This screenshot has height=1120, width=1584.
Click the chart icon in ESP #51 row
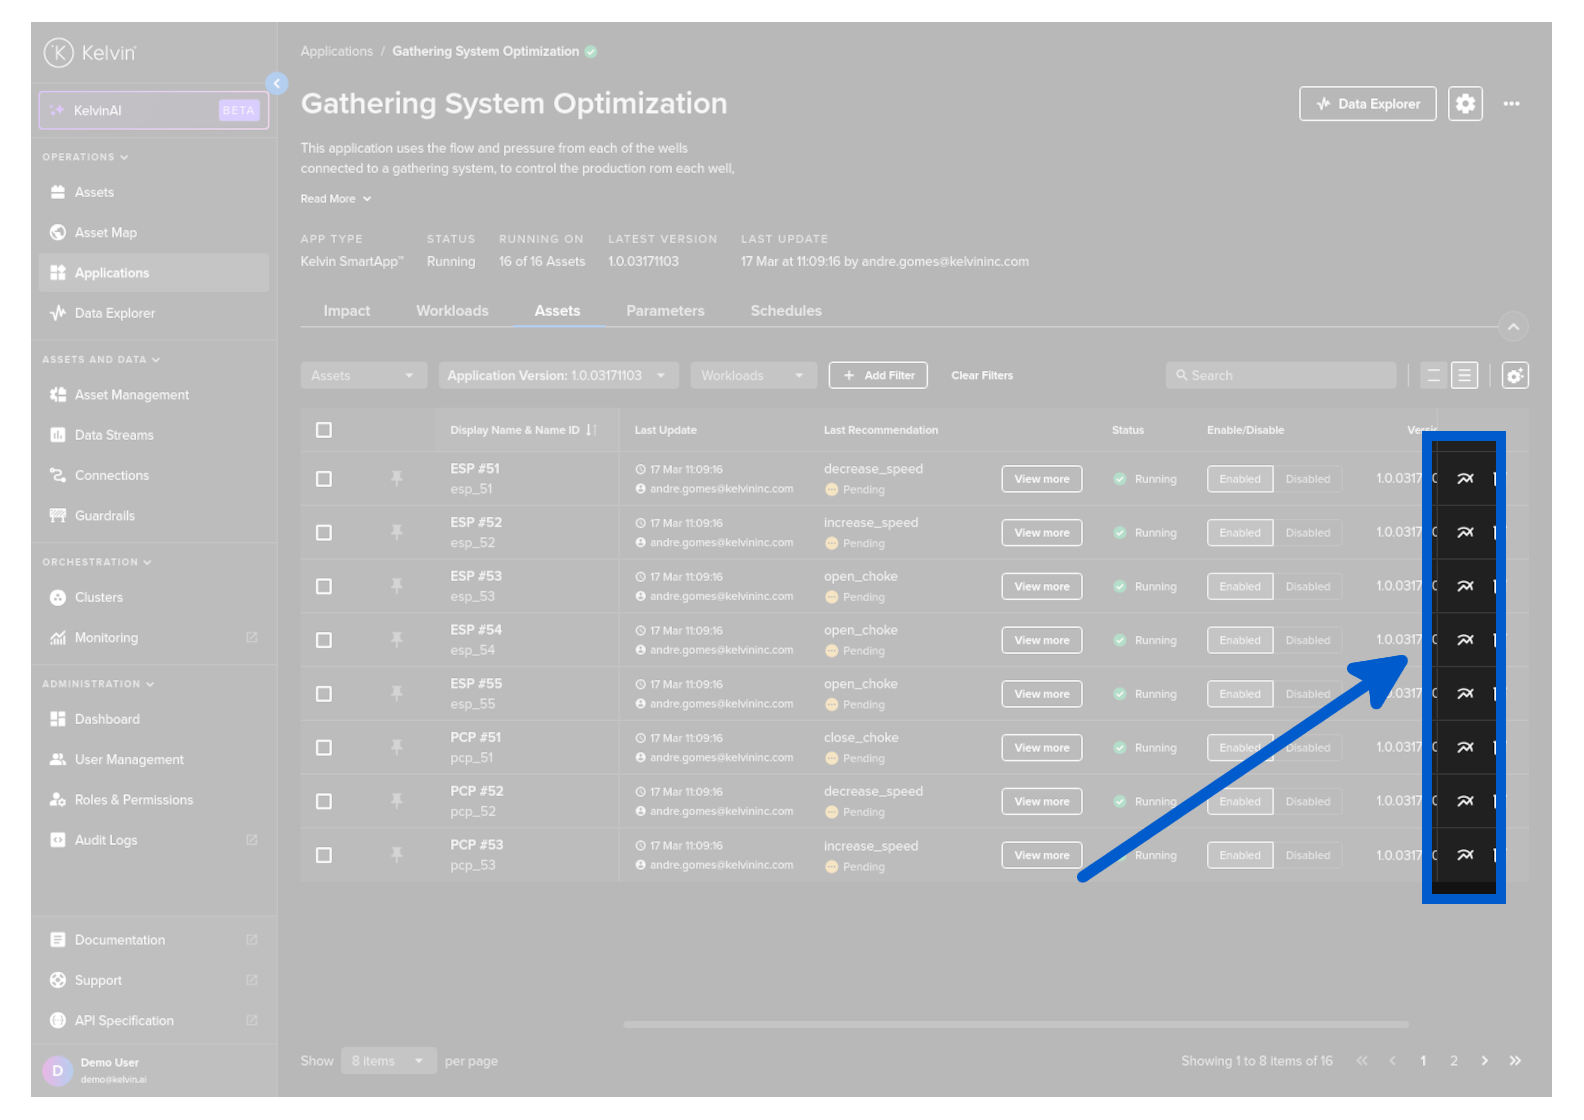1465,479
